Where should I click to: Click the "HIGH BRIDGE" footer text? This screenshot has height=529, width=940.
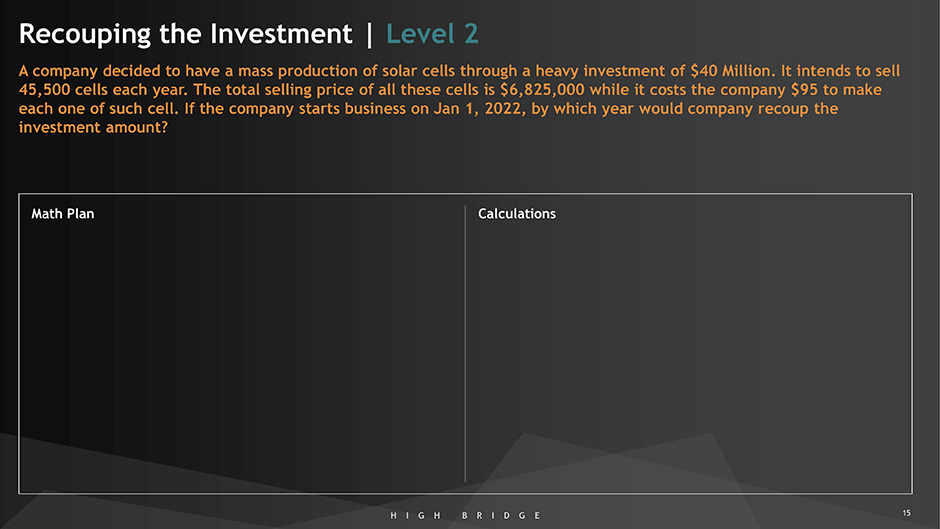click(466, 514)
